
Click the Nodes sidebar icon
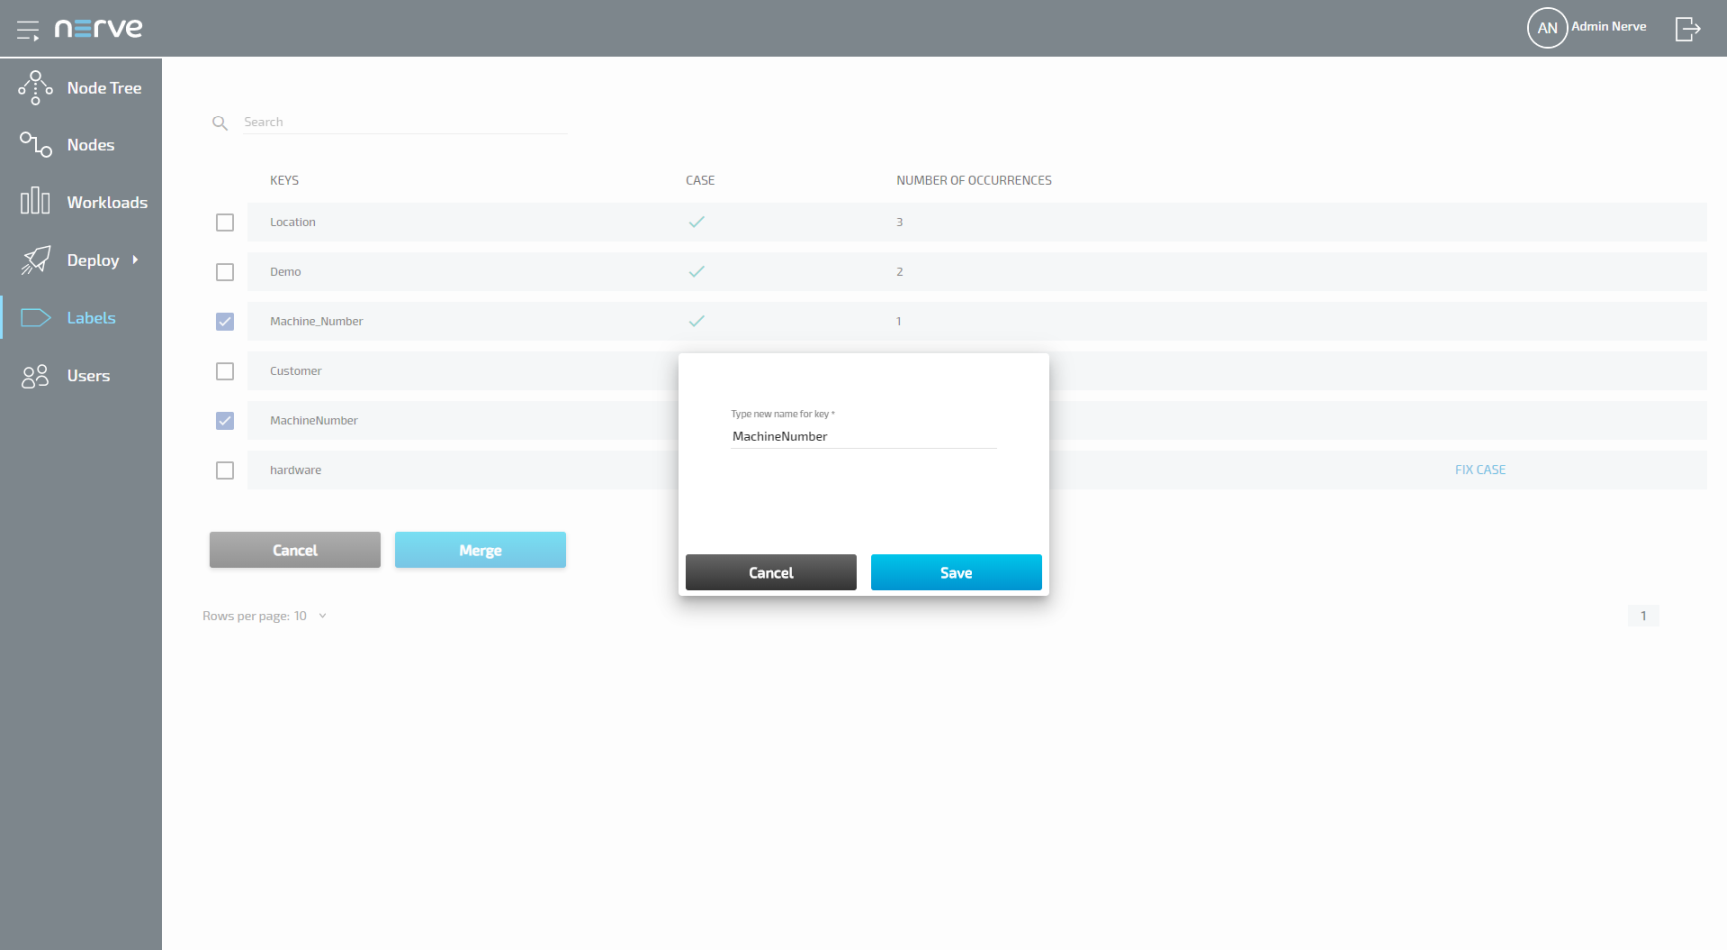point(35,145)
